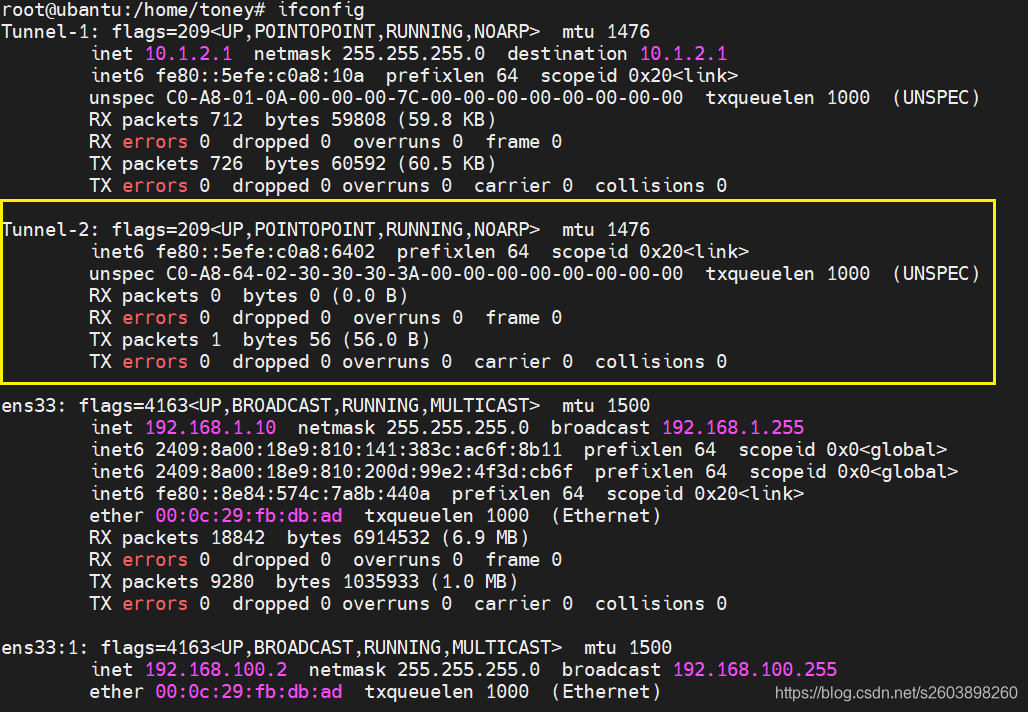This screenshot has height=712, width=1028.
Task: Click inet6 address ending in ac6f:8b11
Action: (359, 450)
